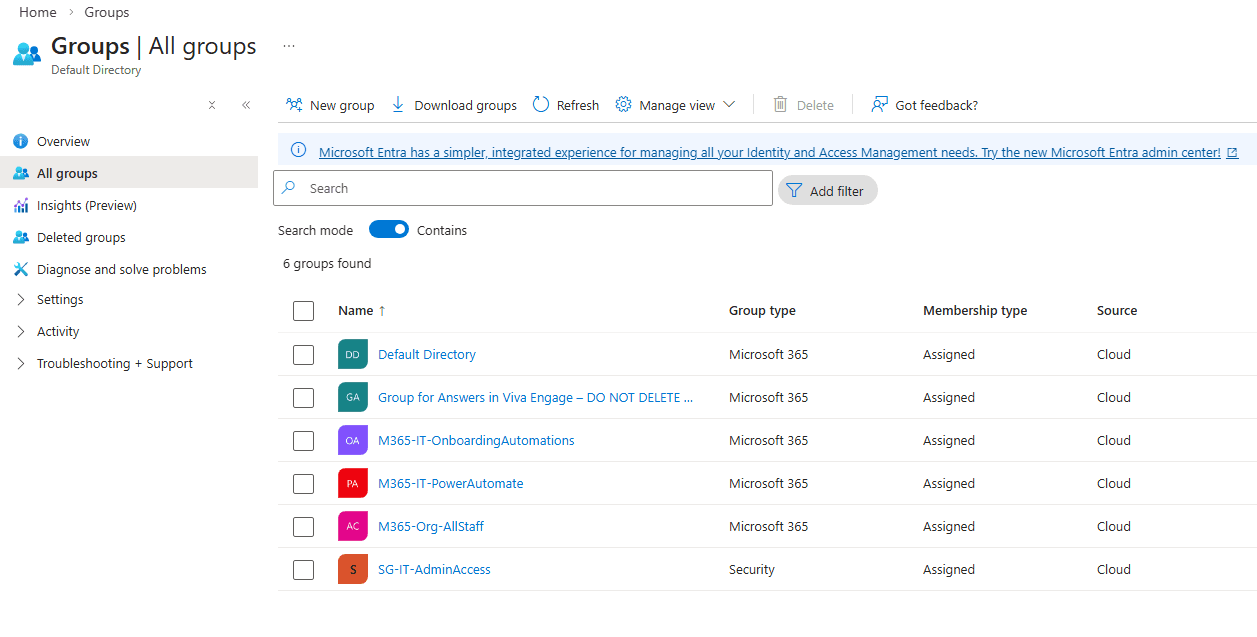This screenshot has height=637, width=1257.
Task: Refresh the groups list
Action: 565,105
